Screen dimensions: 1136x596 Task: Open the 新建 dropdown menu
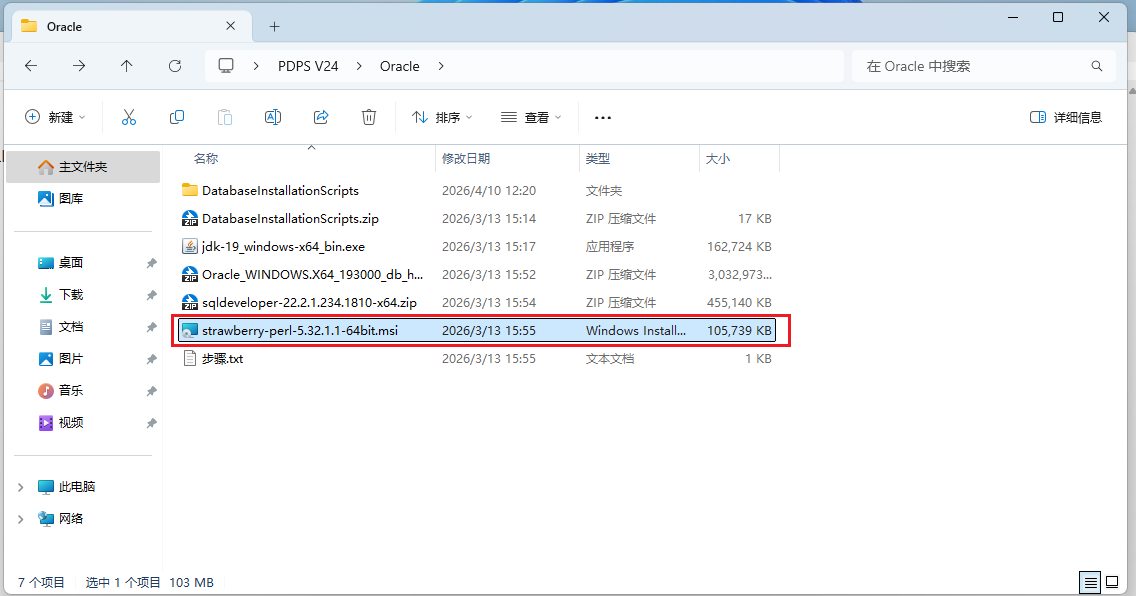(x=55, y=117)
